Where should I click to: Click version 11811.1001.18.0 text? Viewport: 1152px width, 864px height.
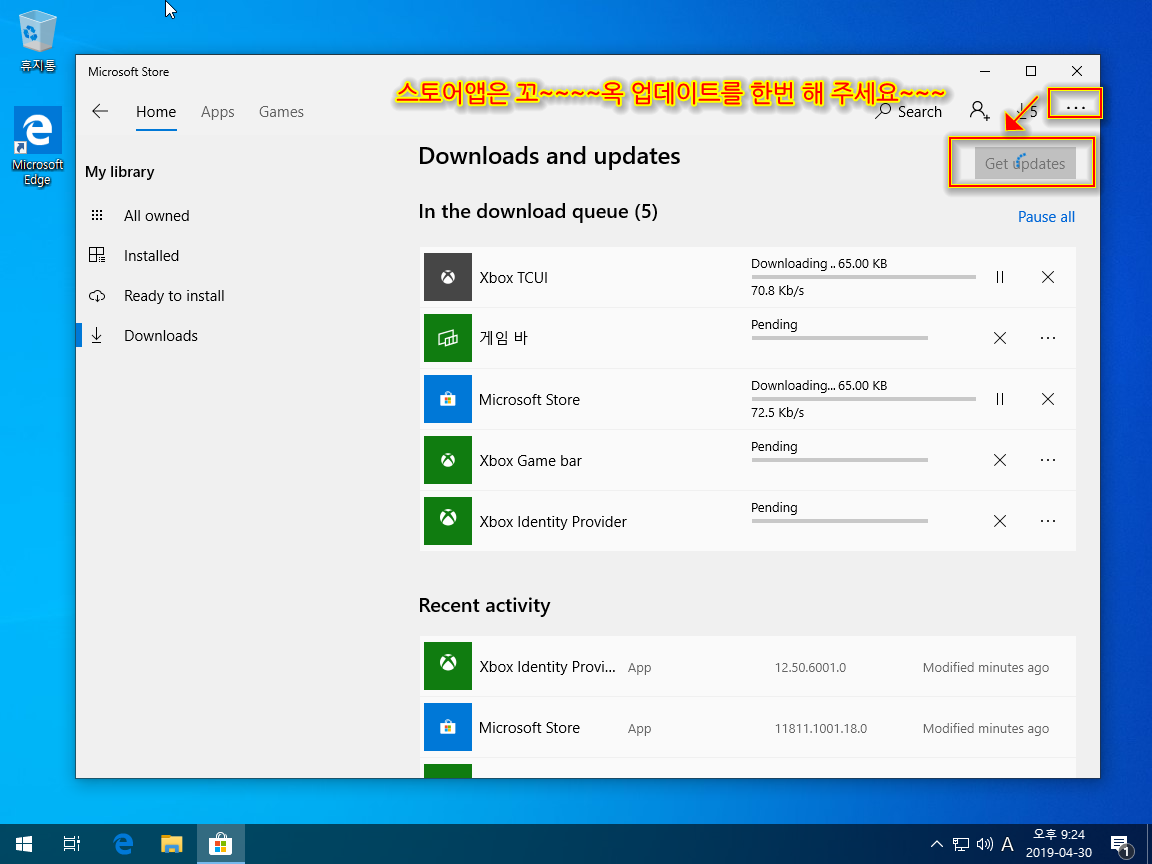pos(821,729)
